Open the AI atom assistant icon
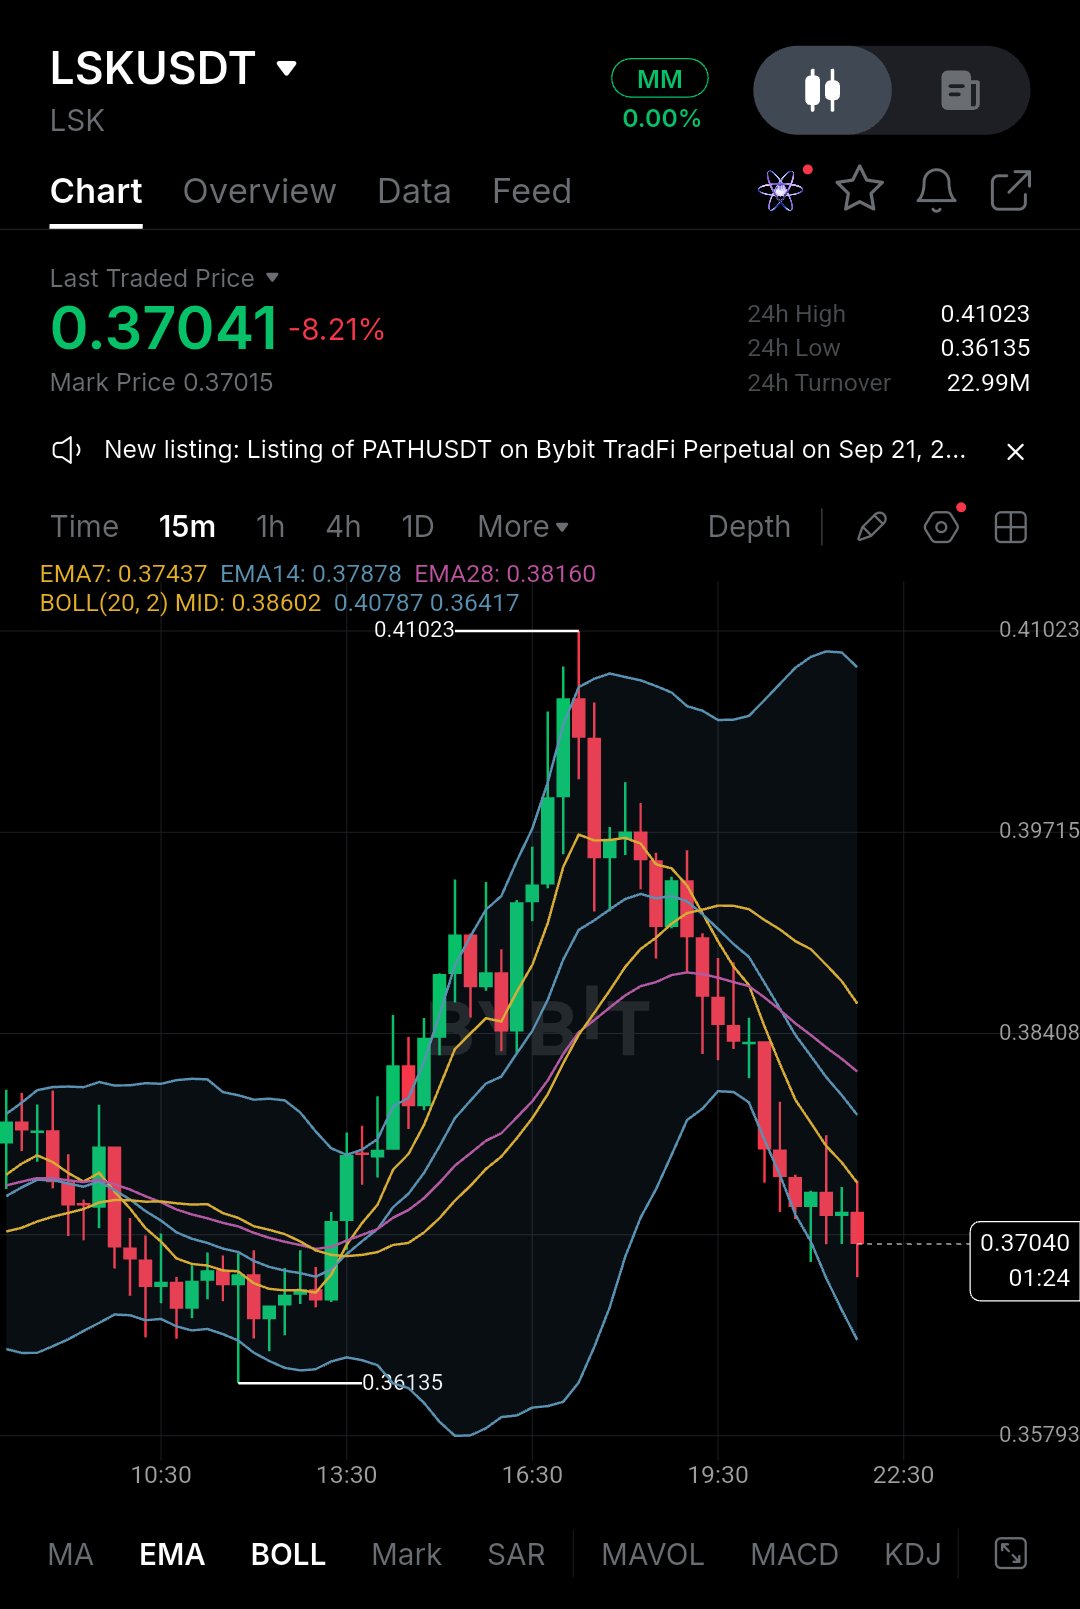Viewport: 1080px width, 1609px height. (x=781, y=190)
